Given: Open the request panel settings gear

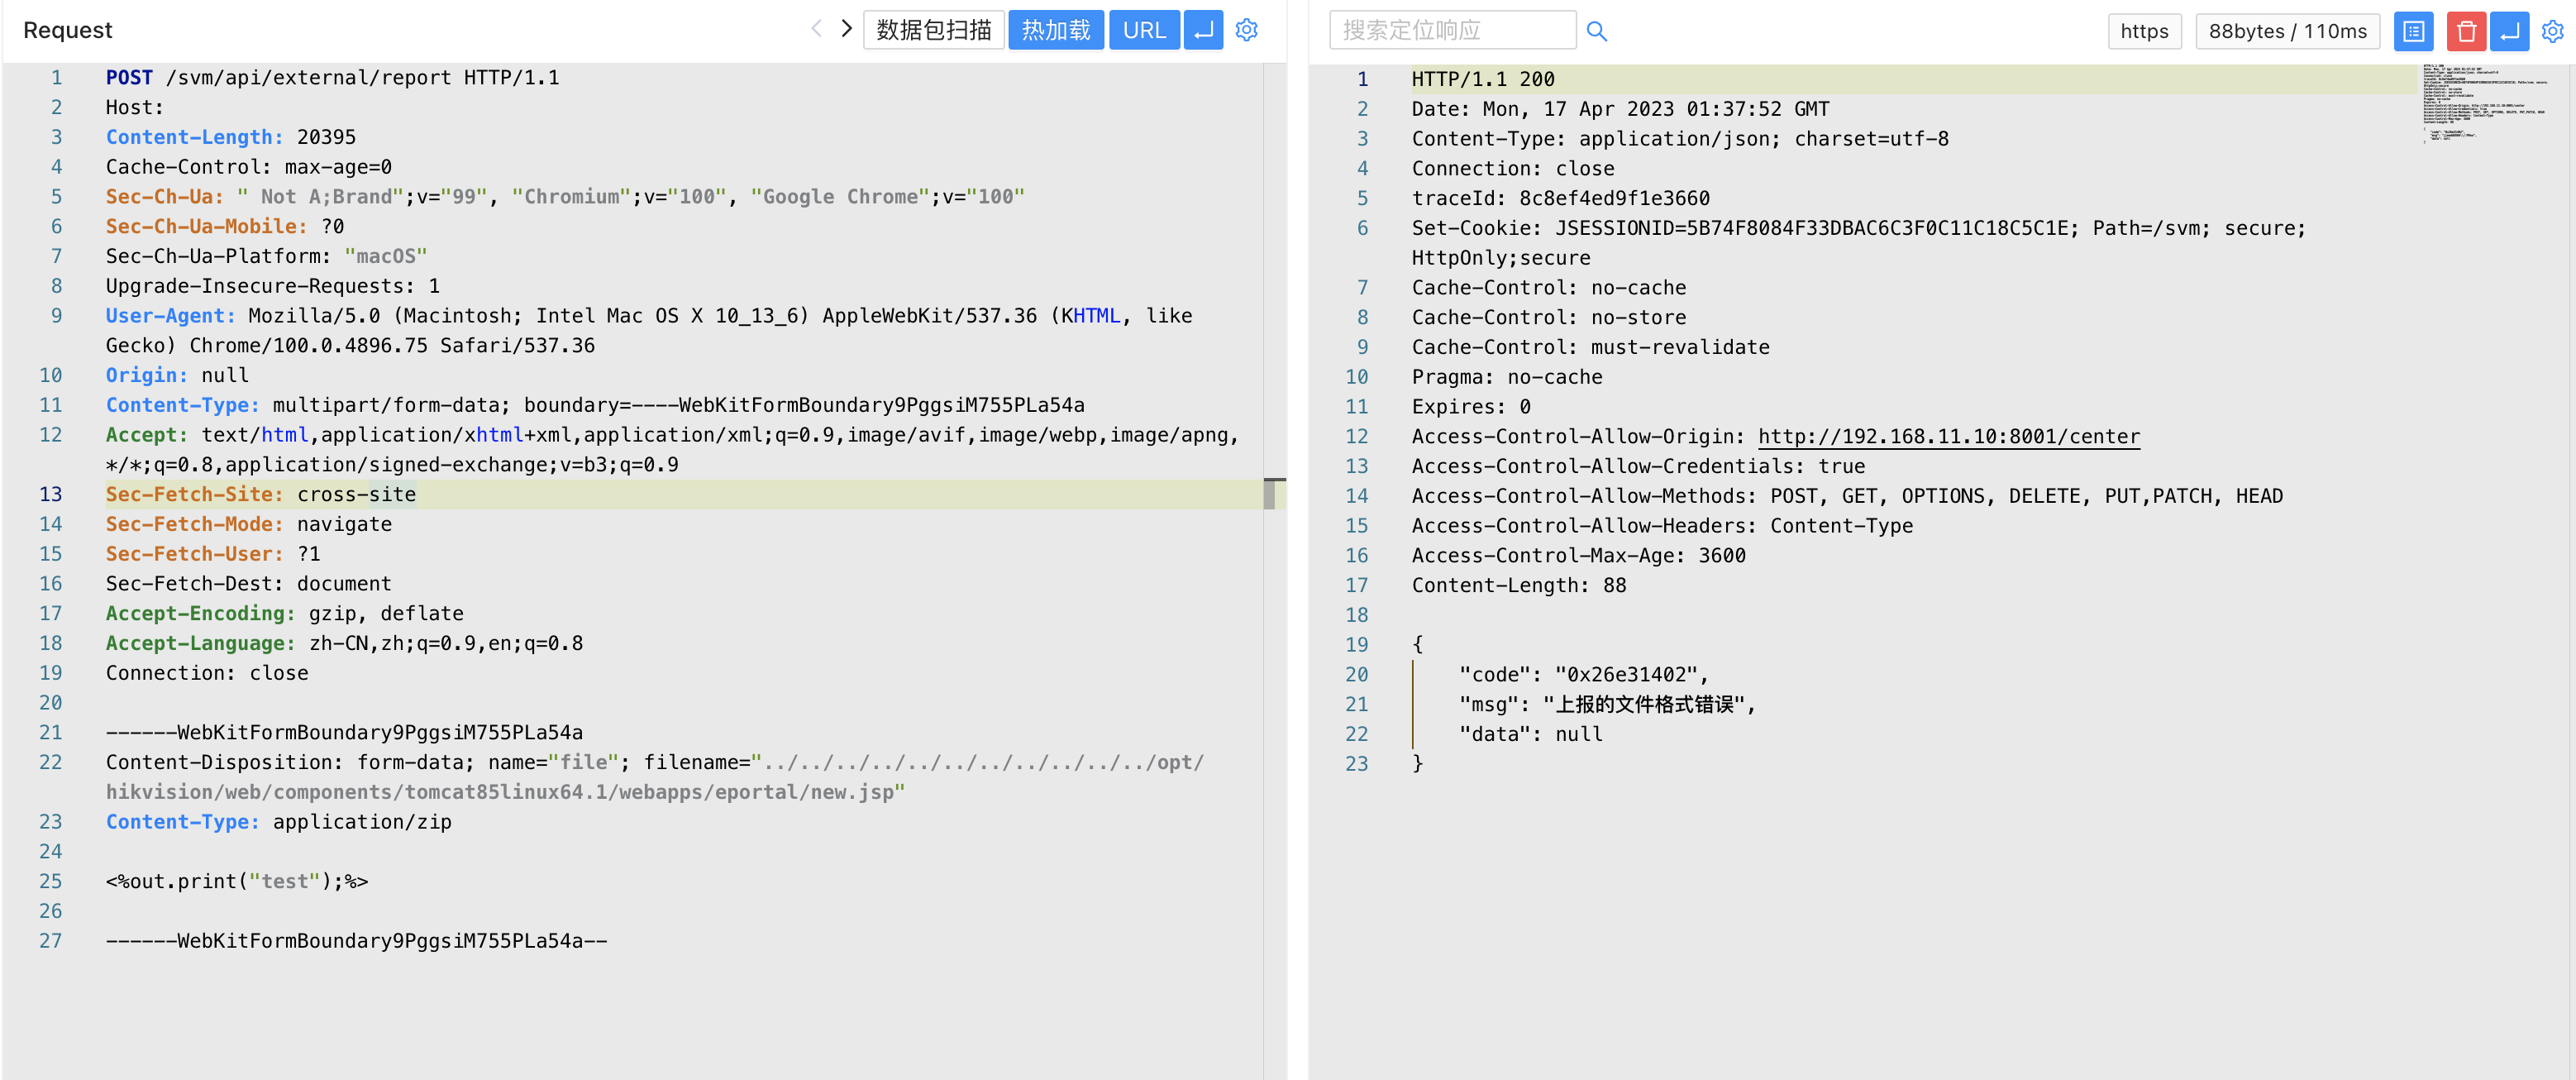Looking at the screenshot, I should pyautogui.click(x=1246, y=30).
